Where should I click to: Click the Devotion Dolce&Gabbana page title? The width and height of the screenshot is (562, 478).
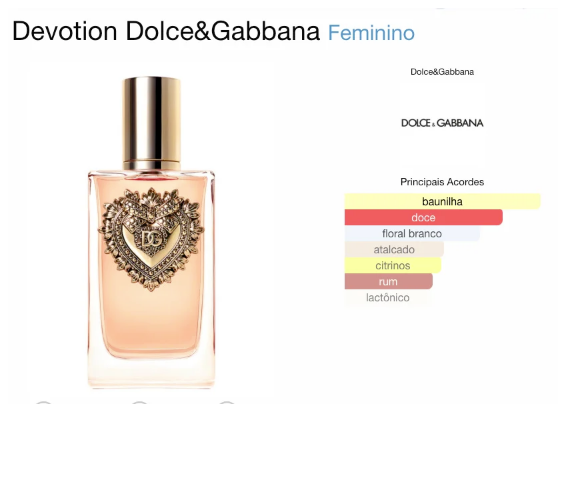pos(166,31)
